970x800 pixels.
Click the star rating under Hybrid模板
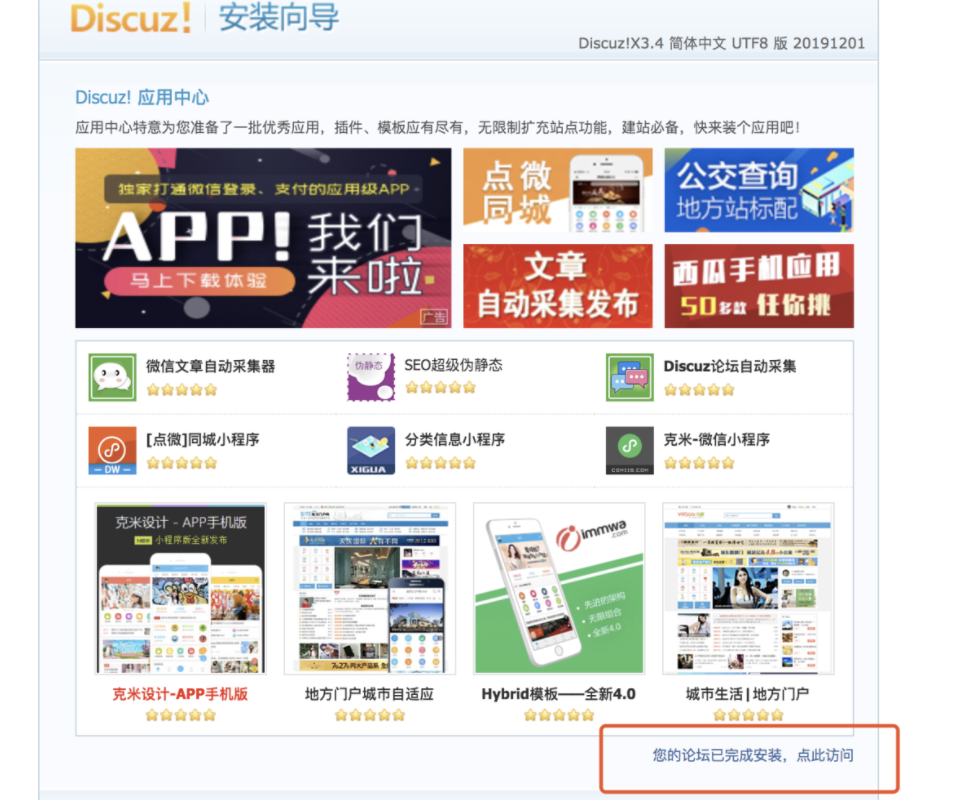coord(559,716)
